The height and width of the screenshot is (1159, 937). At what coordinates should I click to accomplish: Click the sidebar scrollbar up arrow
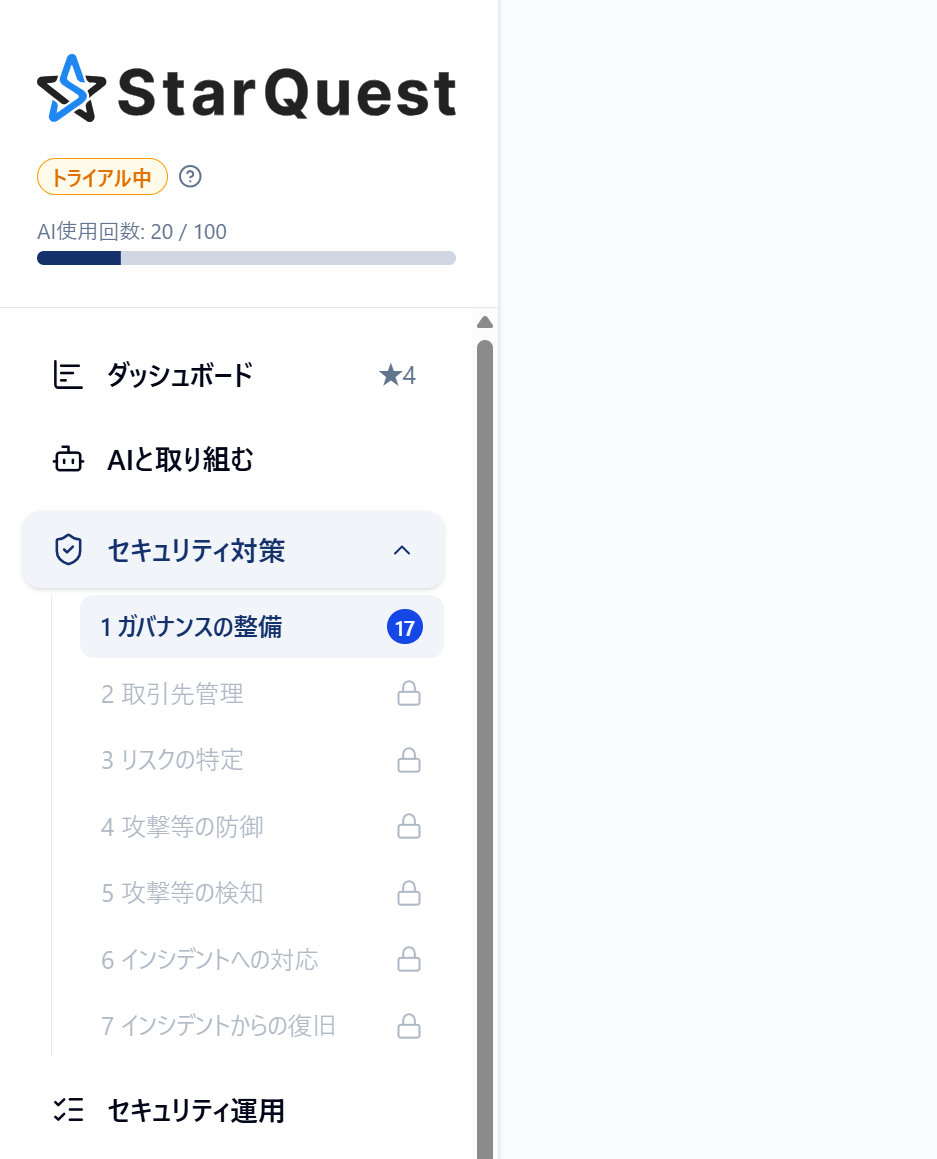coord(485,322)
